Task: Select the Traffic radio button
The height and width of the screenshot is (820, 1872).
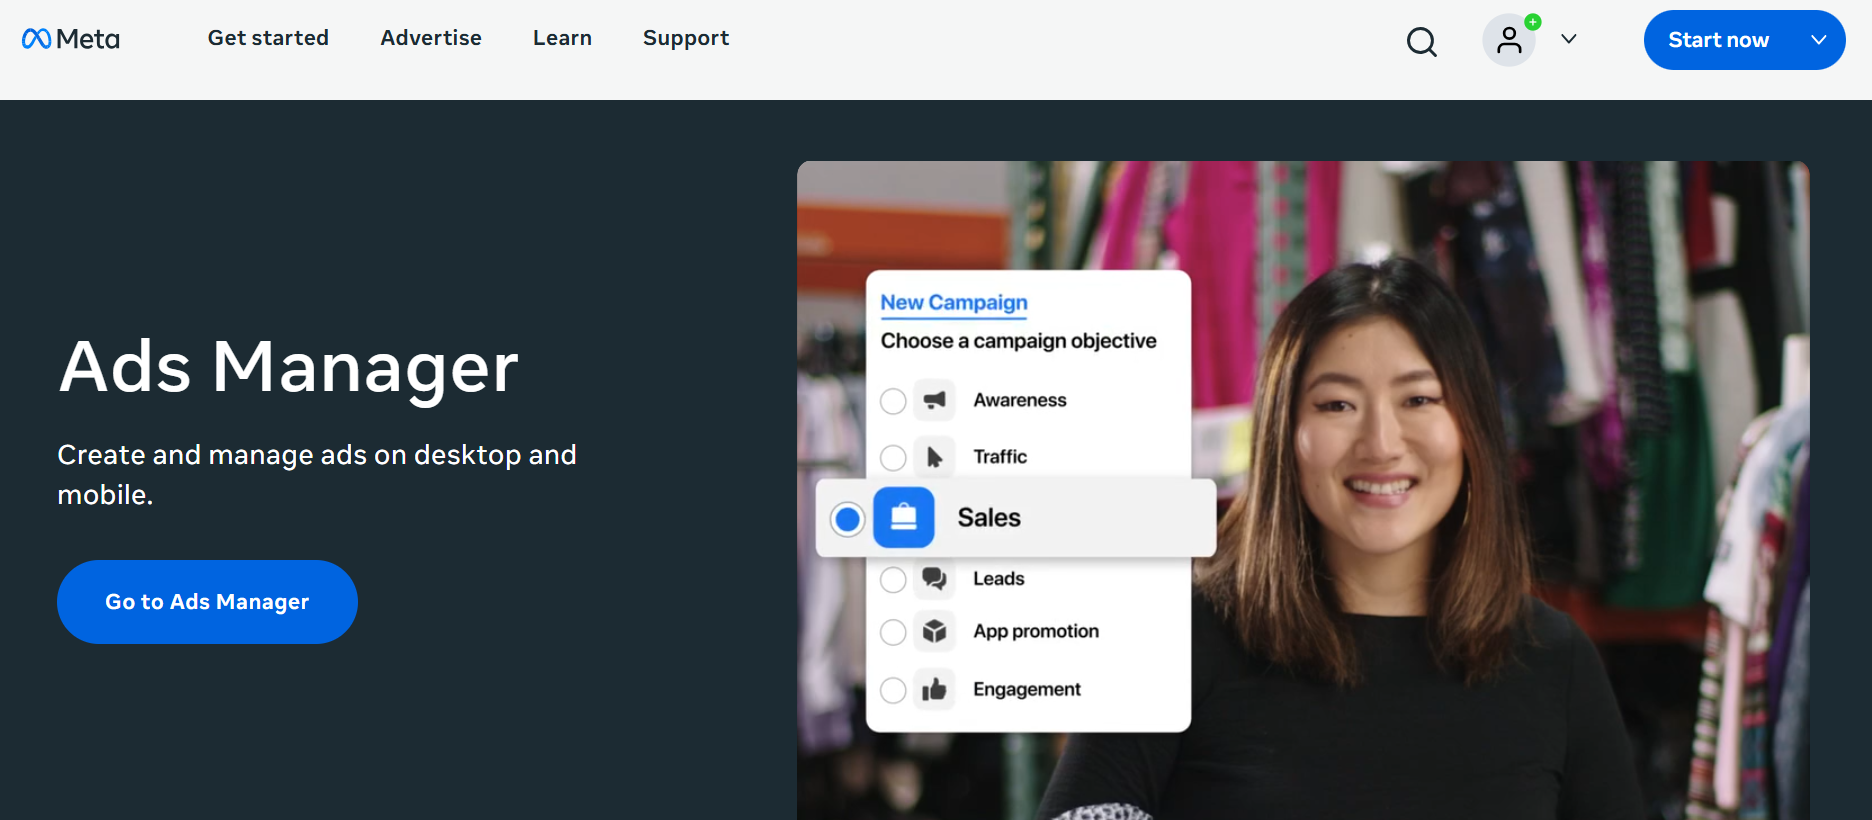Action: click(x=893, y=458)
